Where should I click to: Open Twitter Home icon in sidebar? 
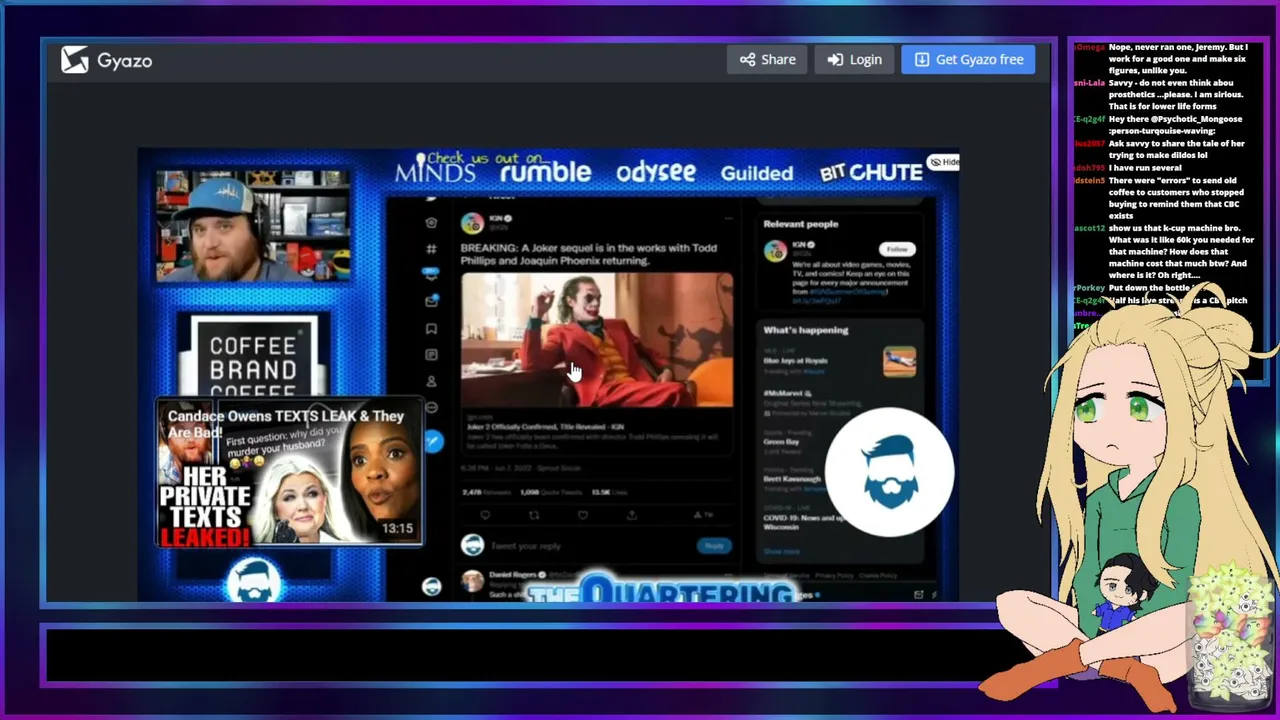click(x=431, y=222)
